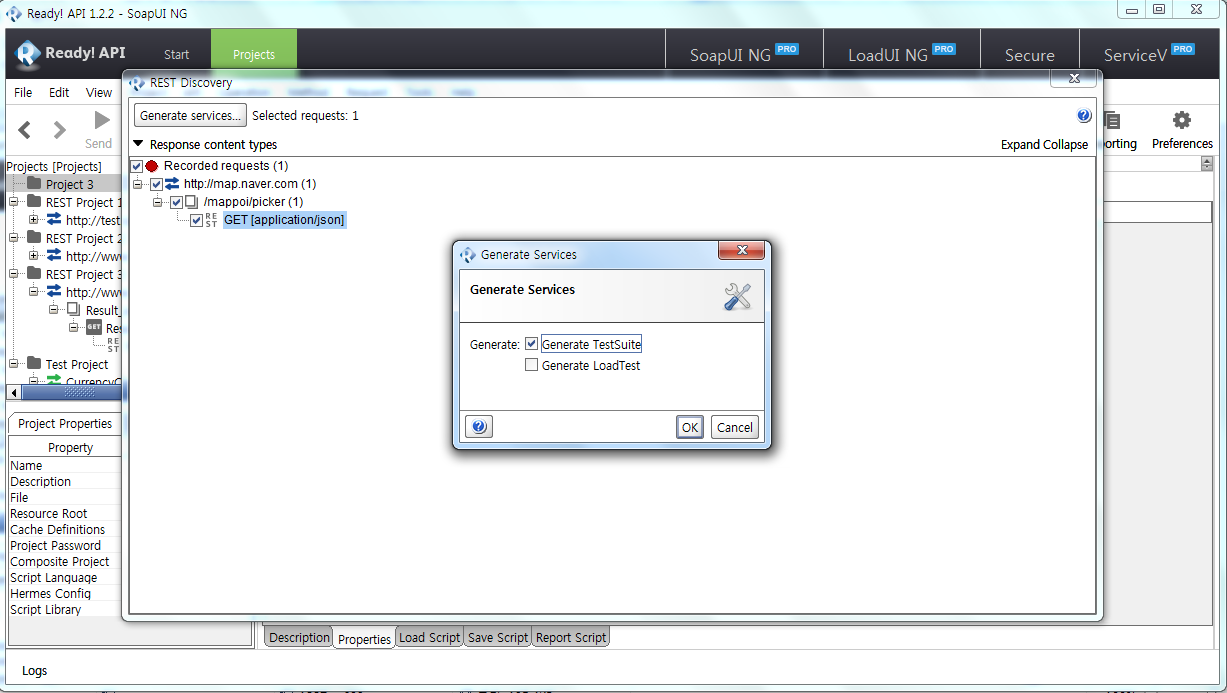Click the red Recorded requests icon

click(152, 166)
